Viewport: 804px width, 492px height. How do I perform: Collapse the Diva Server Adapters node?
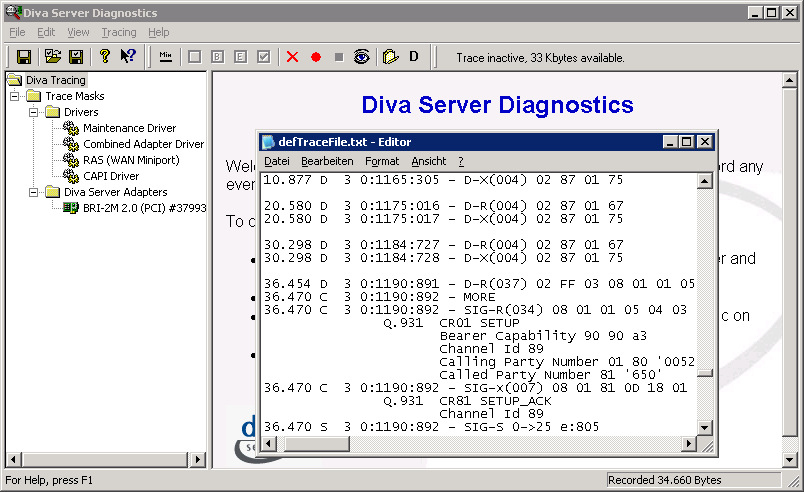coord(33,192)
